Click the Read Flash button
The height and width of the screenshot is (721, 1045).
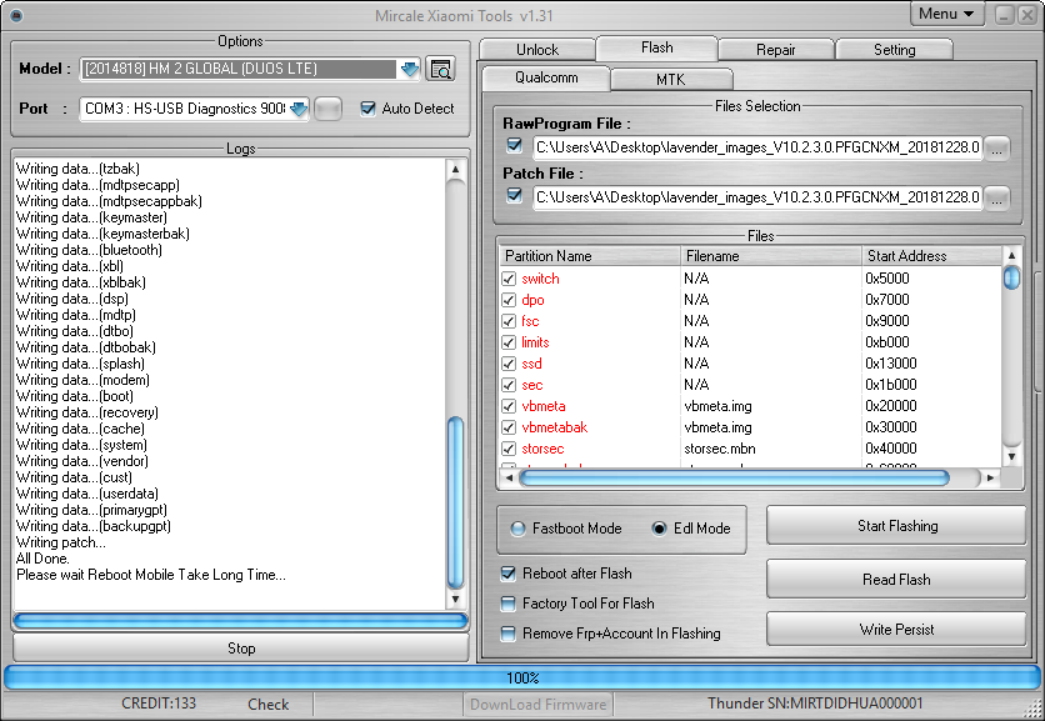[x=897, y=579]
